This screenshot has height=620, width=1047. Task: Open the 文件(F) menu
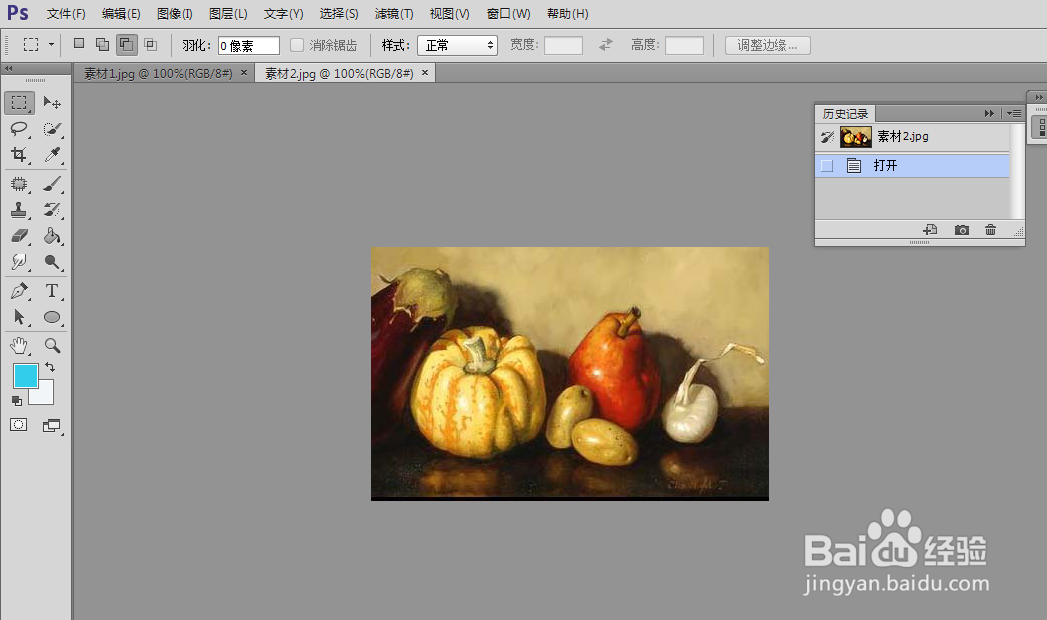[66, 13]
